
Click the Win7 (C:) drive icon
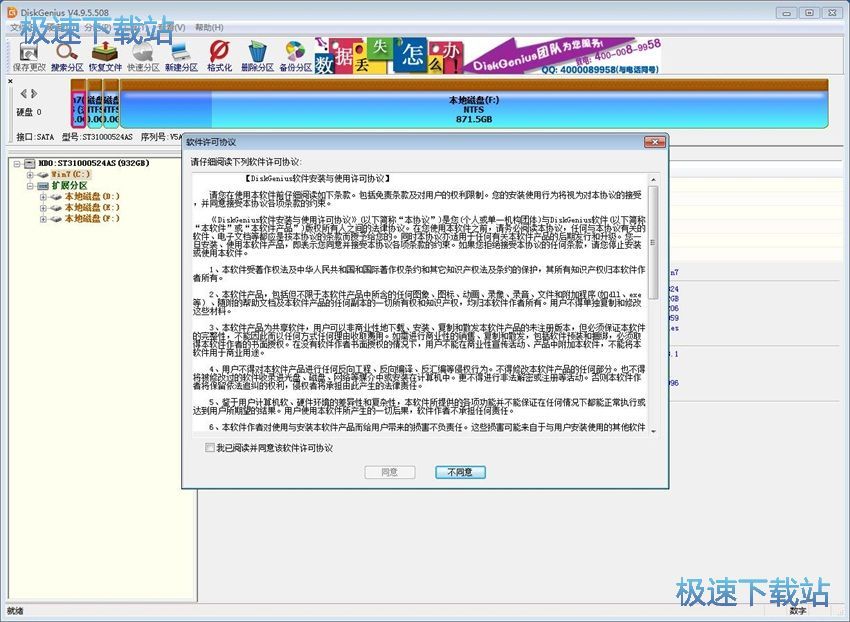pyautogui.click(x=43, y=175)
